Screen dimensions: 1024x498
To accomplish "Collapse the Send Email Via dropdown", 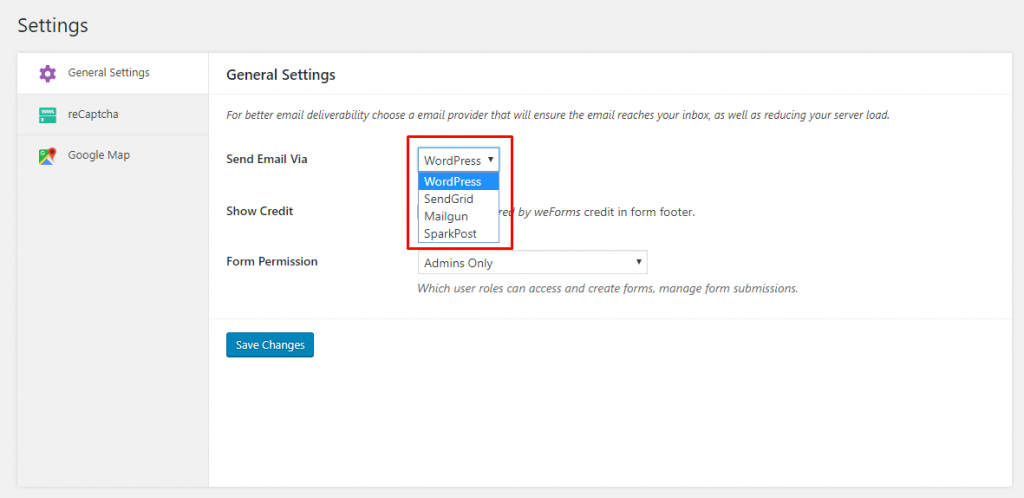I will coord(458,160).
